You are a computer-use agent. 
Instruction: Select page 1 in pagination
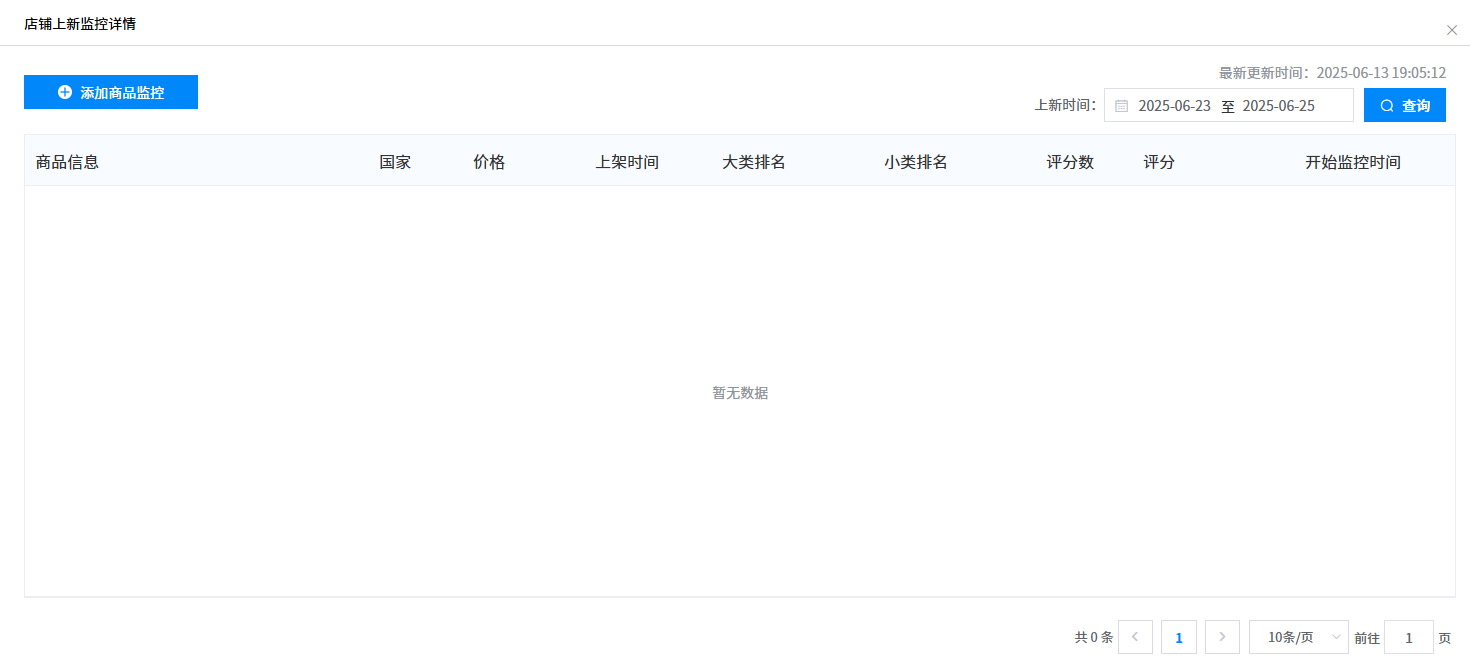point(1179,637)
